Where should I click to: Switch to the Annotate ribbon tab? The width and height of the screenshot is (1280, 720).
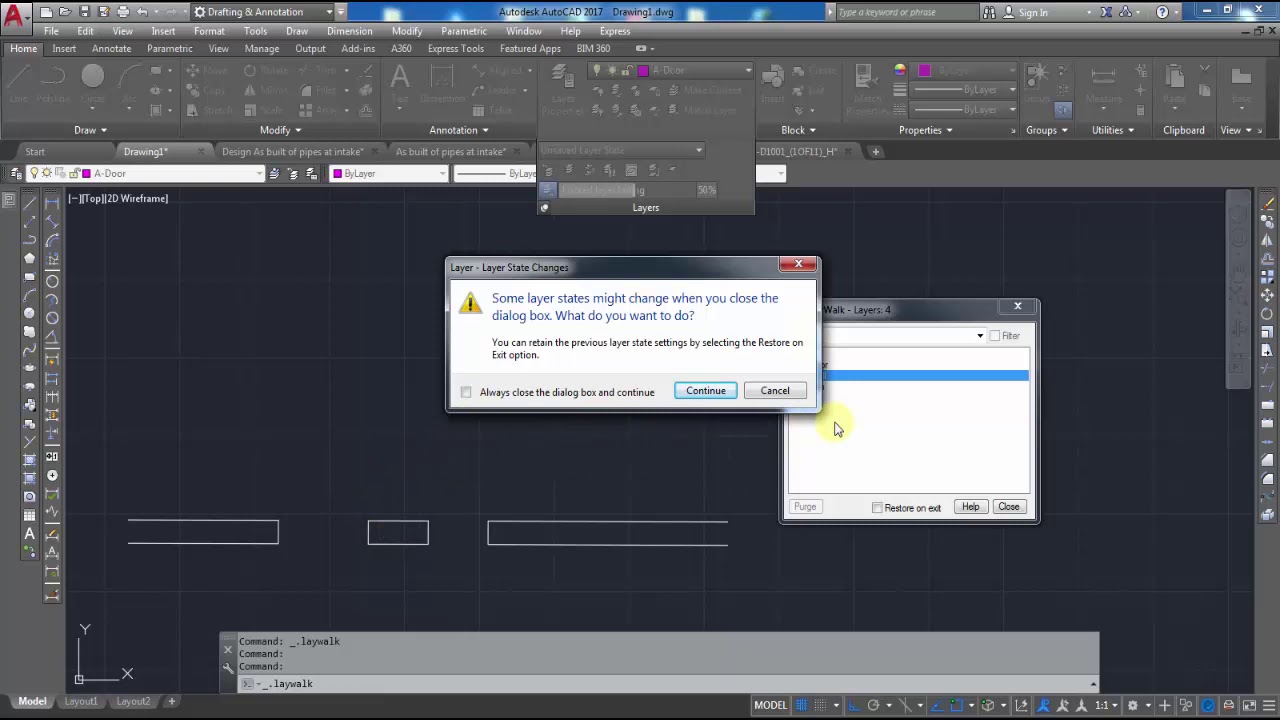[111, 48]
